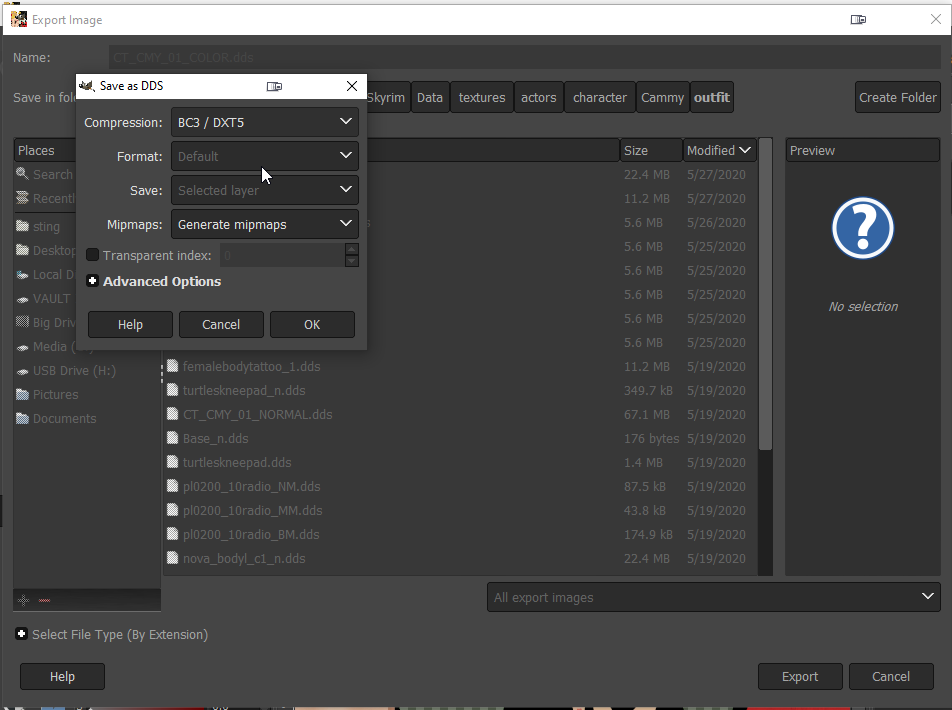Image resolution: width=952 pixels, height=710 pixels.
Task: Click the GIMP icon in Export Image title bar
Action: (19, 19)
